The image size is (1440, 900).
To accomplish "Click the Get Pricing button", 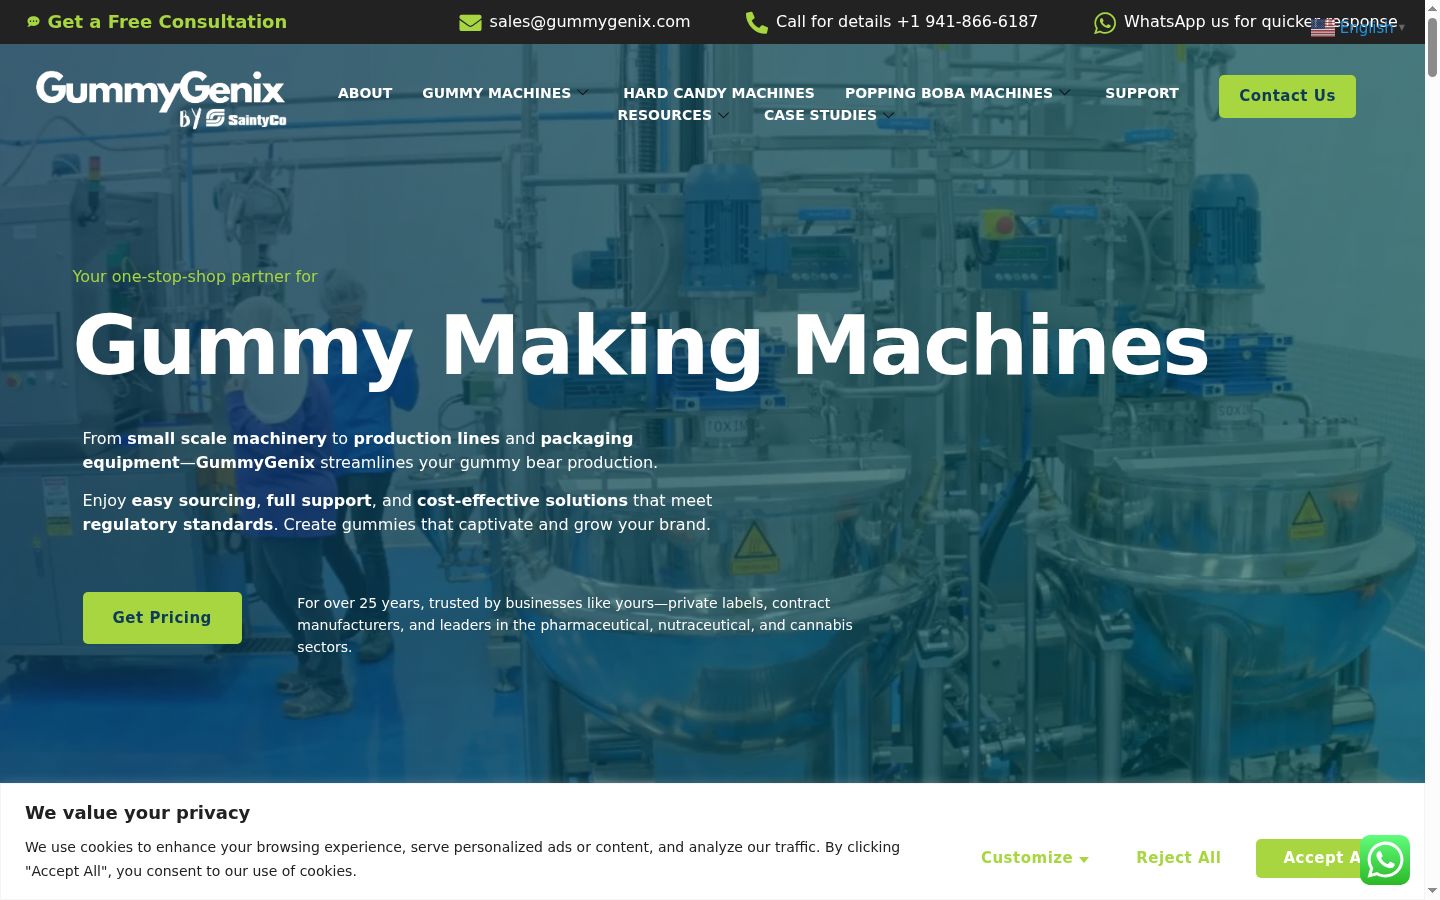I will [x=162, y=618].
